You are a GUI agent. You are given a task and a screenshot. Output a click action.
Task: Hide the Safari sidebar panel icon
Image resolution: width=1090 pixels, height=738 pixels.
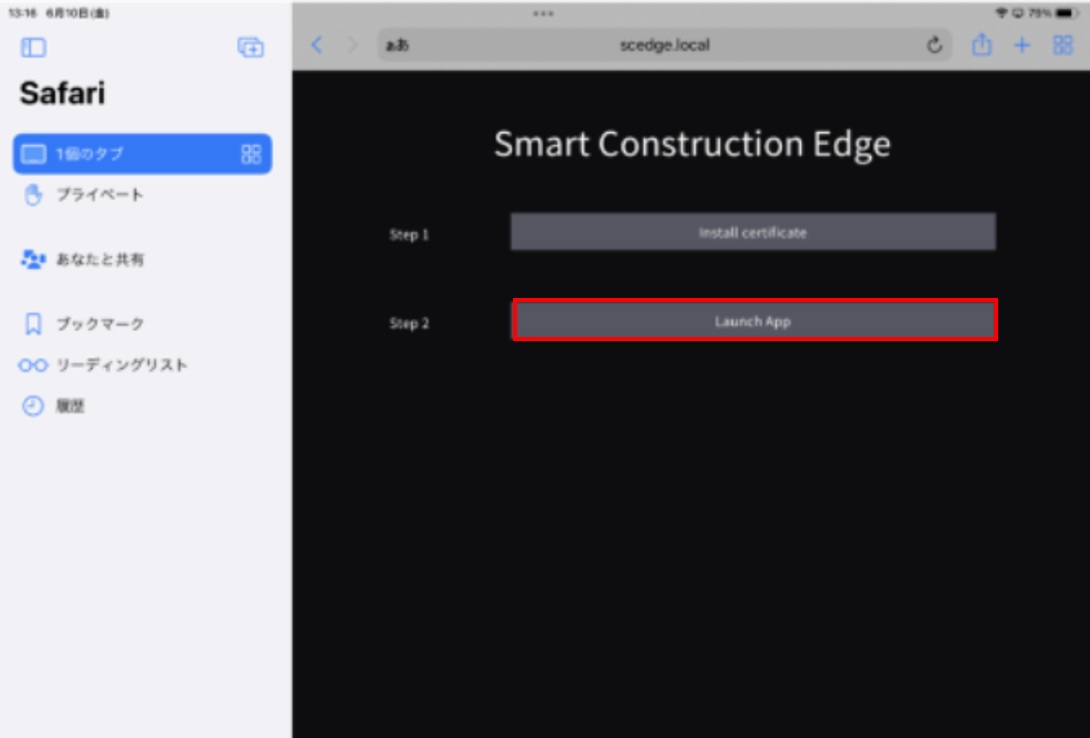point(33,47)
